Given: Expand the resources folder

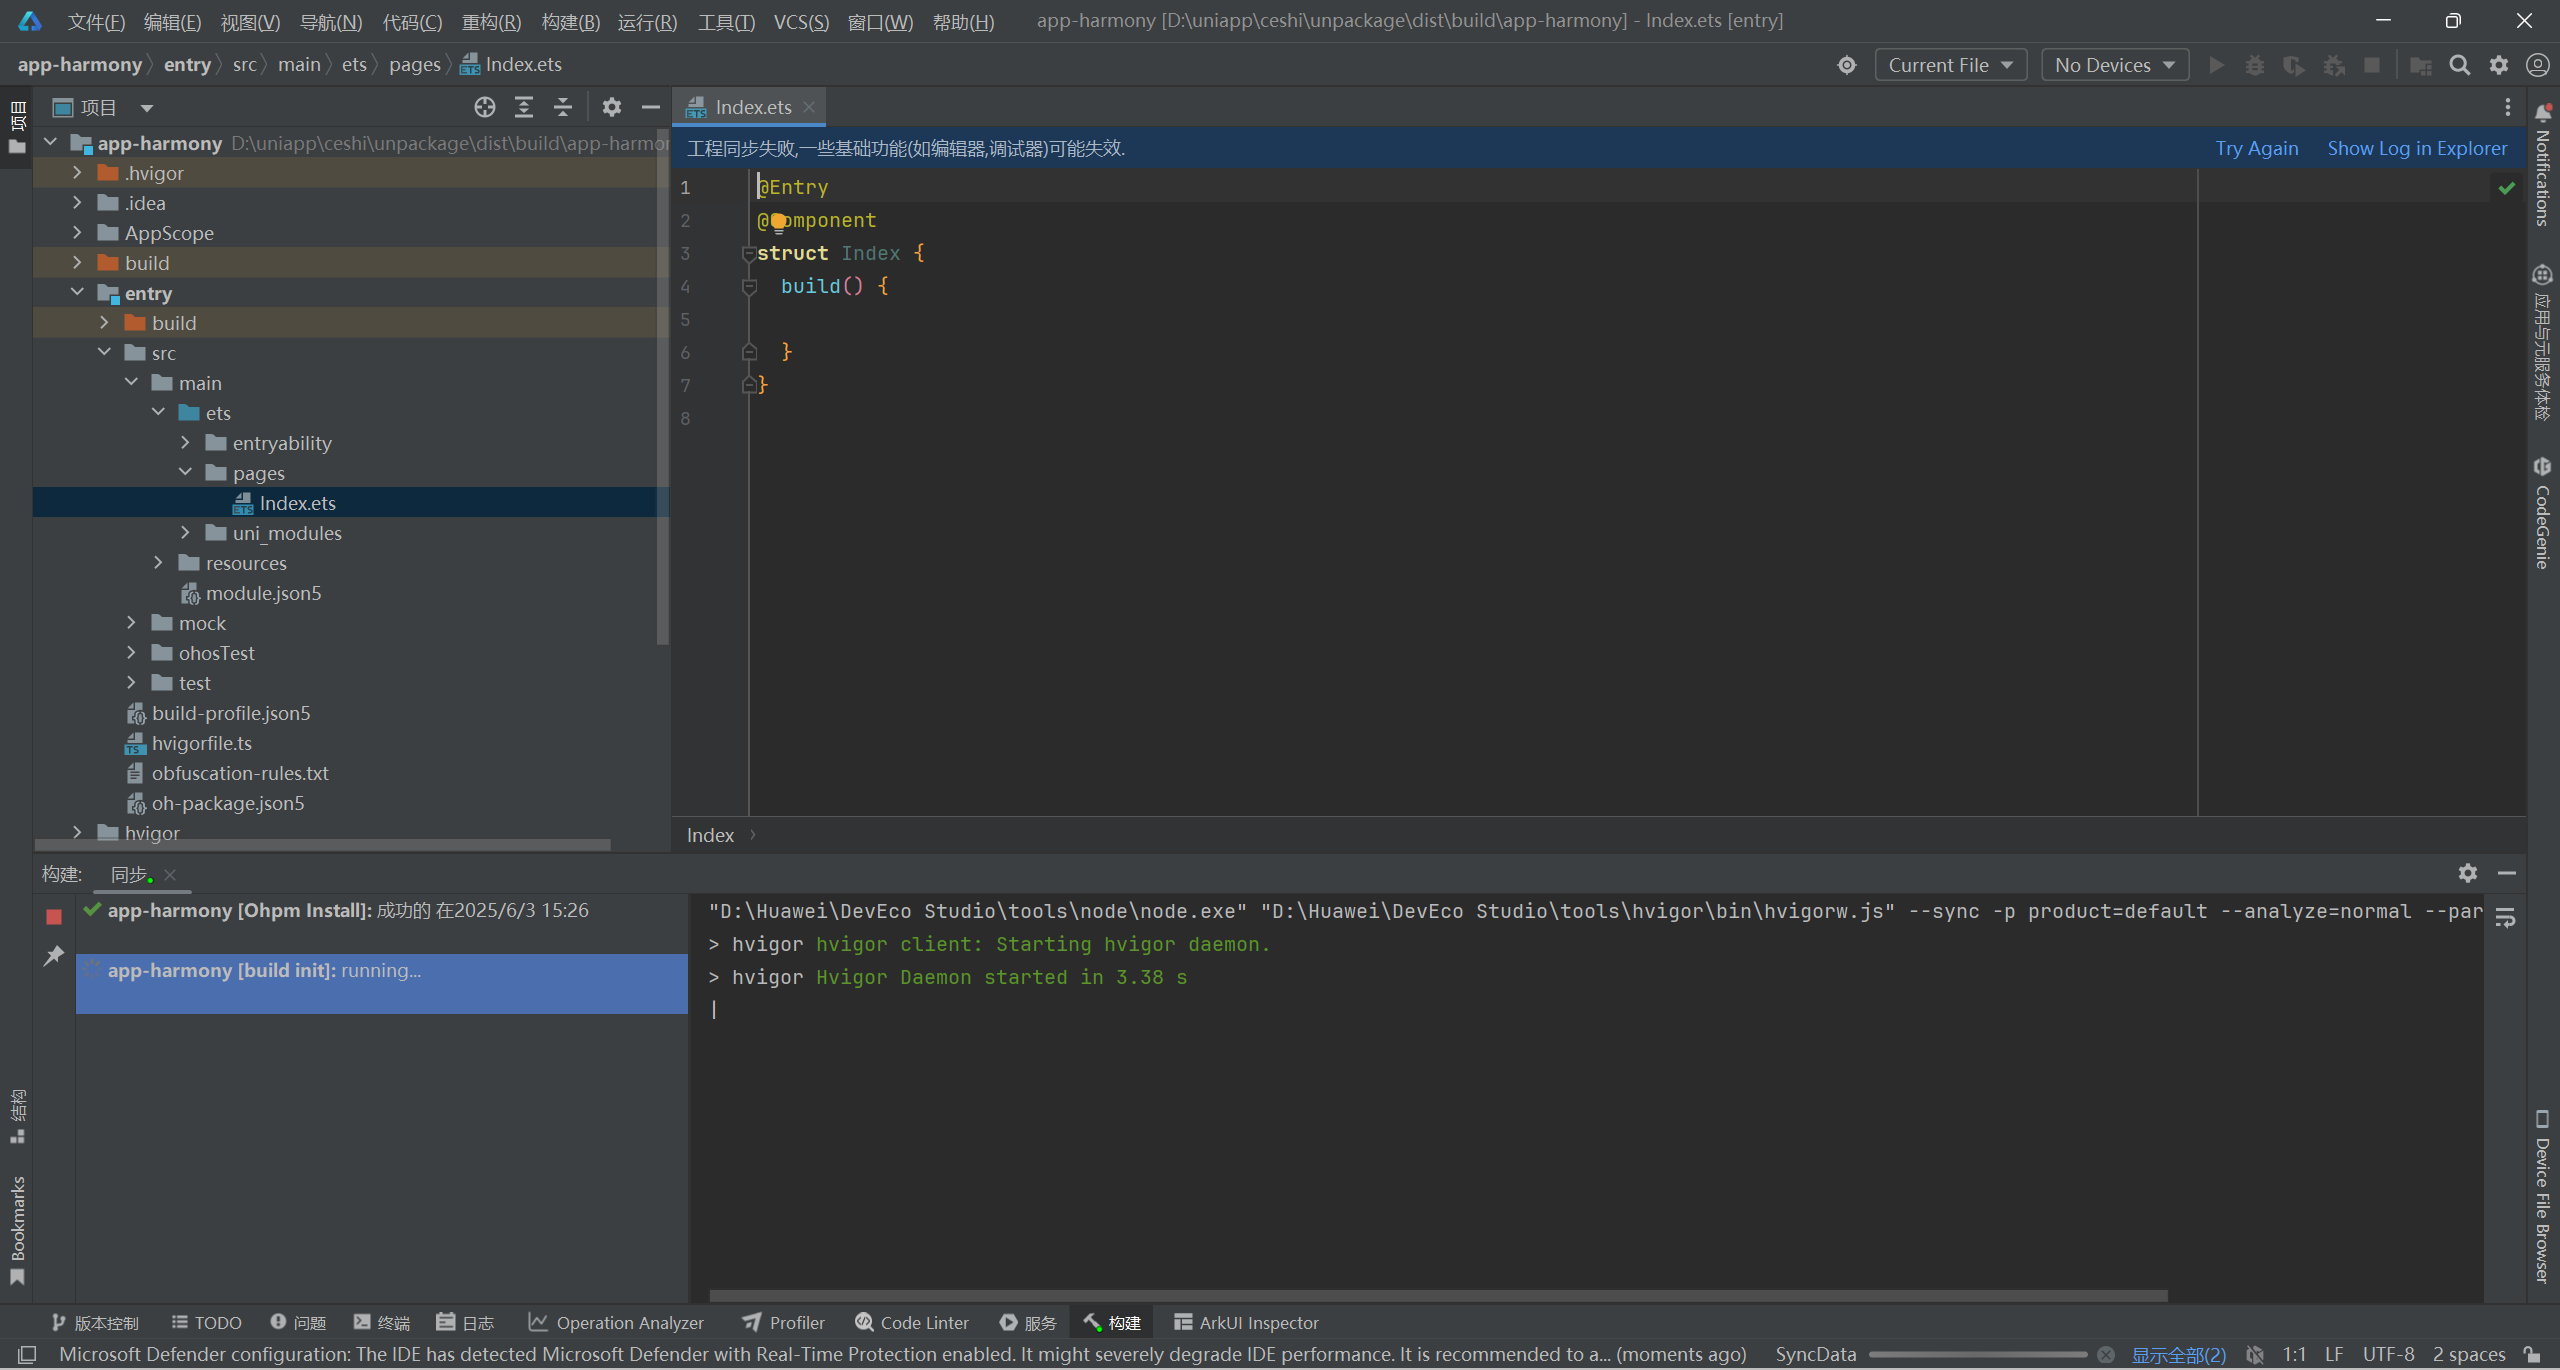Looking at the screenshot, I should point(158,563).
